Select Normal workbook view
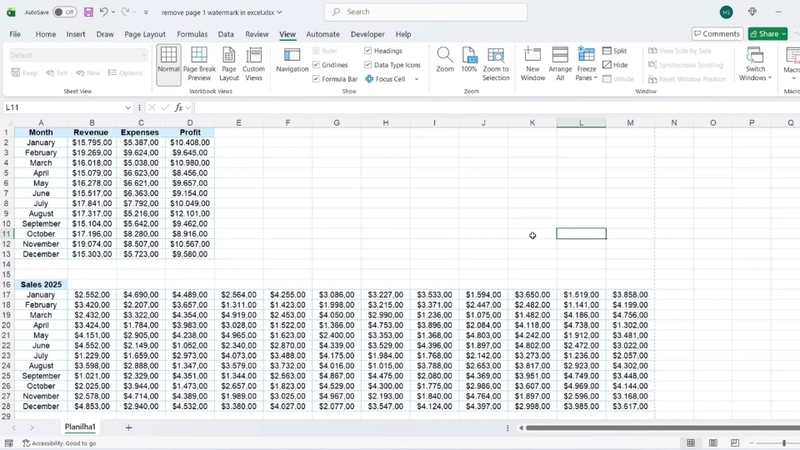Viewport: 800px width, 450px height. (x=168, y=64)
